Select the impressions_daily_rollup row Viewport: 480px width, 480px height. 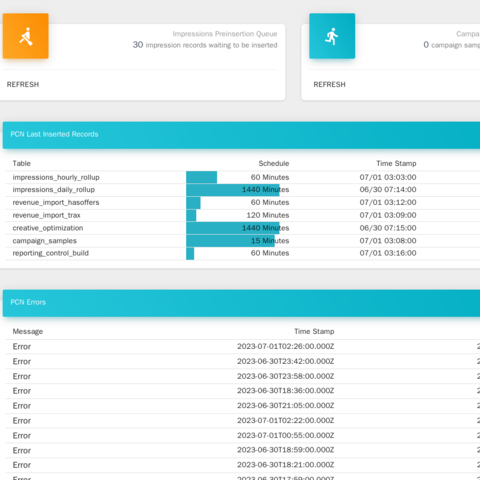(243, 190)
